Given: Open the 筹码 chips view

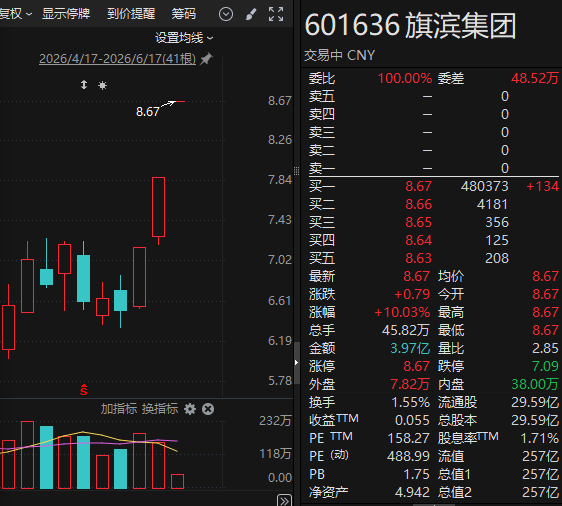Looking at the screenshot, I should (x=184, y=14).
